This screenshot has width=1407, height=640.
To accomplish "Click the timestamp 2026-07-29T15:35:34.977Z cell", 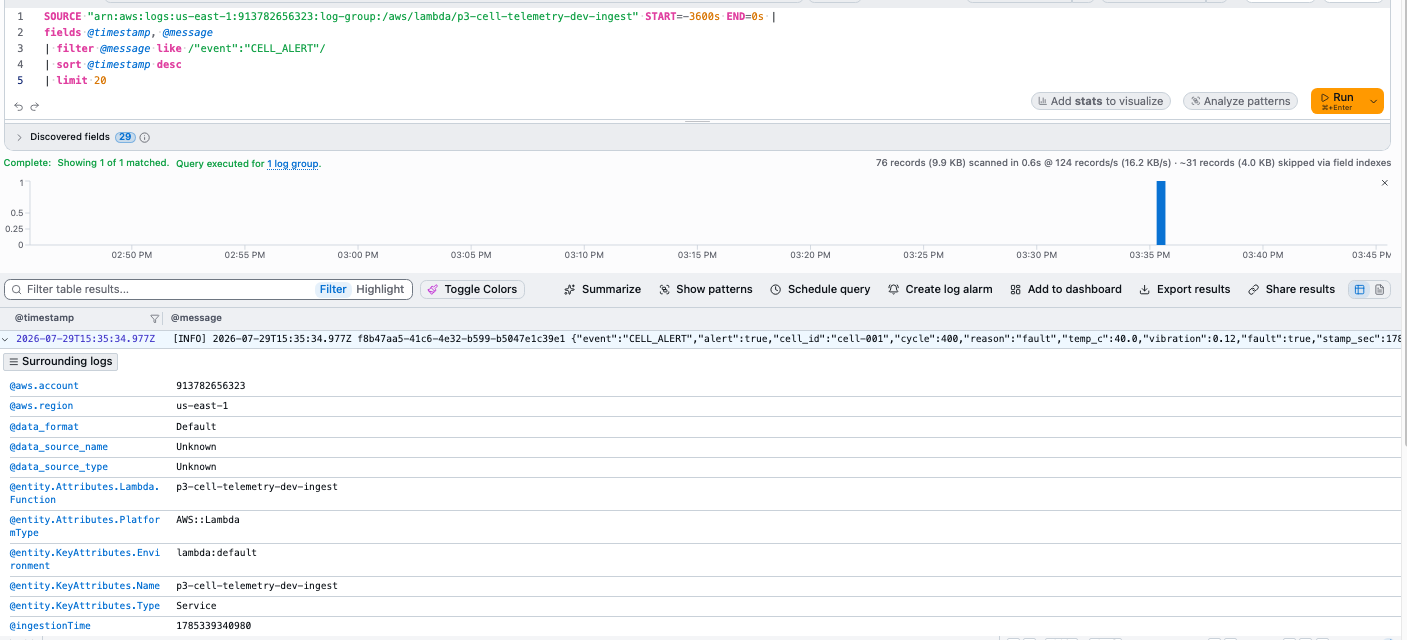I will pyautogui.click(x=86, y=339).
